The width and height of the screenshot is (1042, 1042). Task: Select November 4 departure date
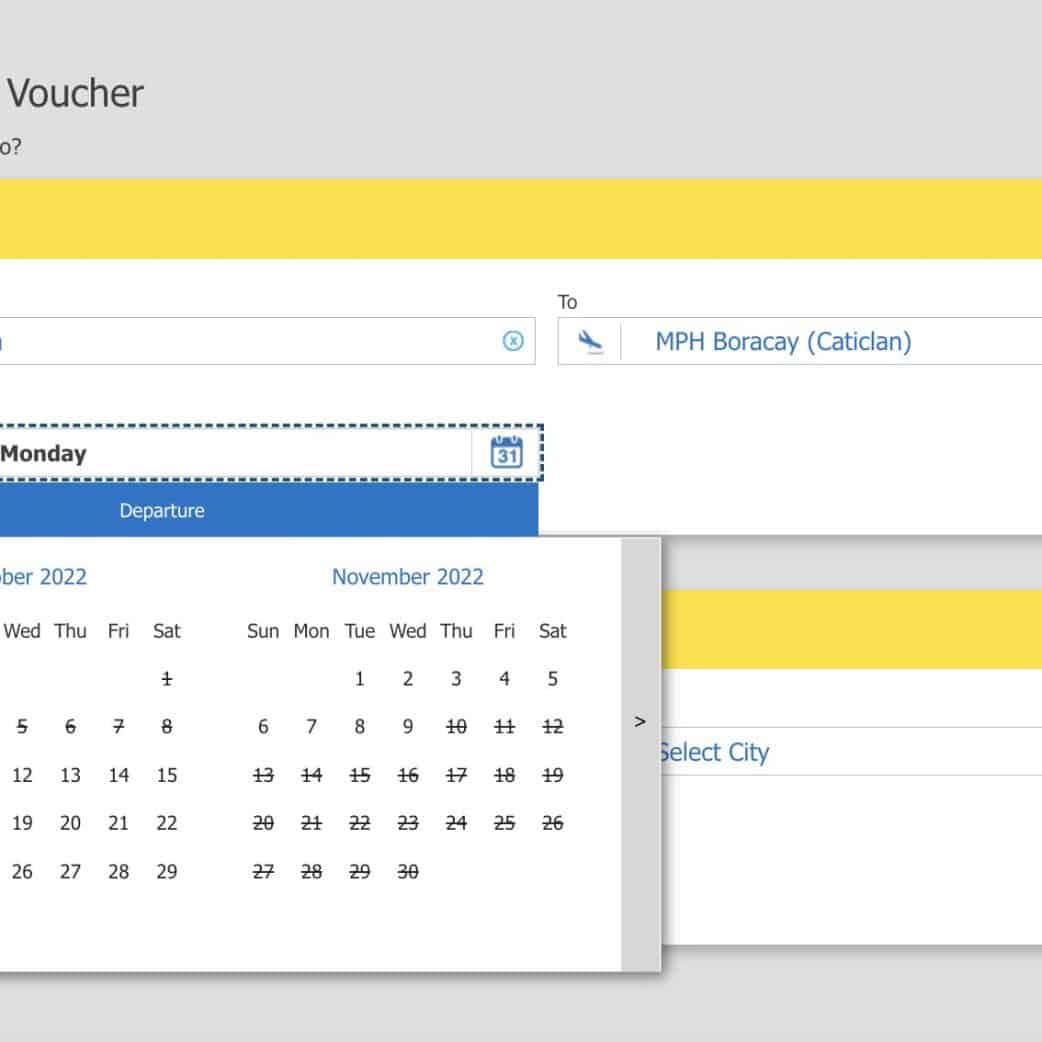click(x=504, y=679)
